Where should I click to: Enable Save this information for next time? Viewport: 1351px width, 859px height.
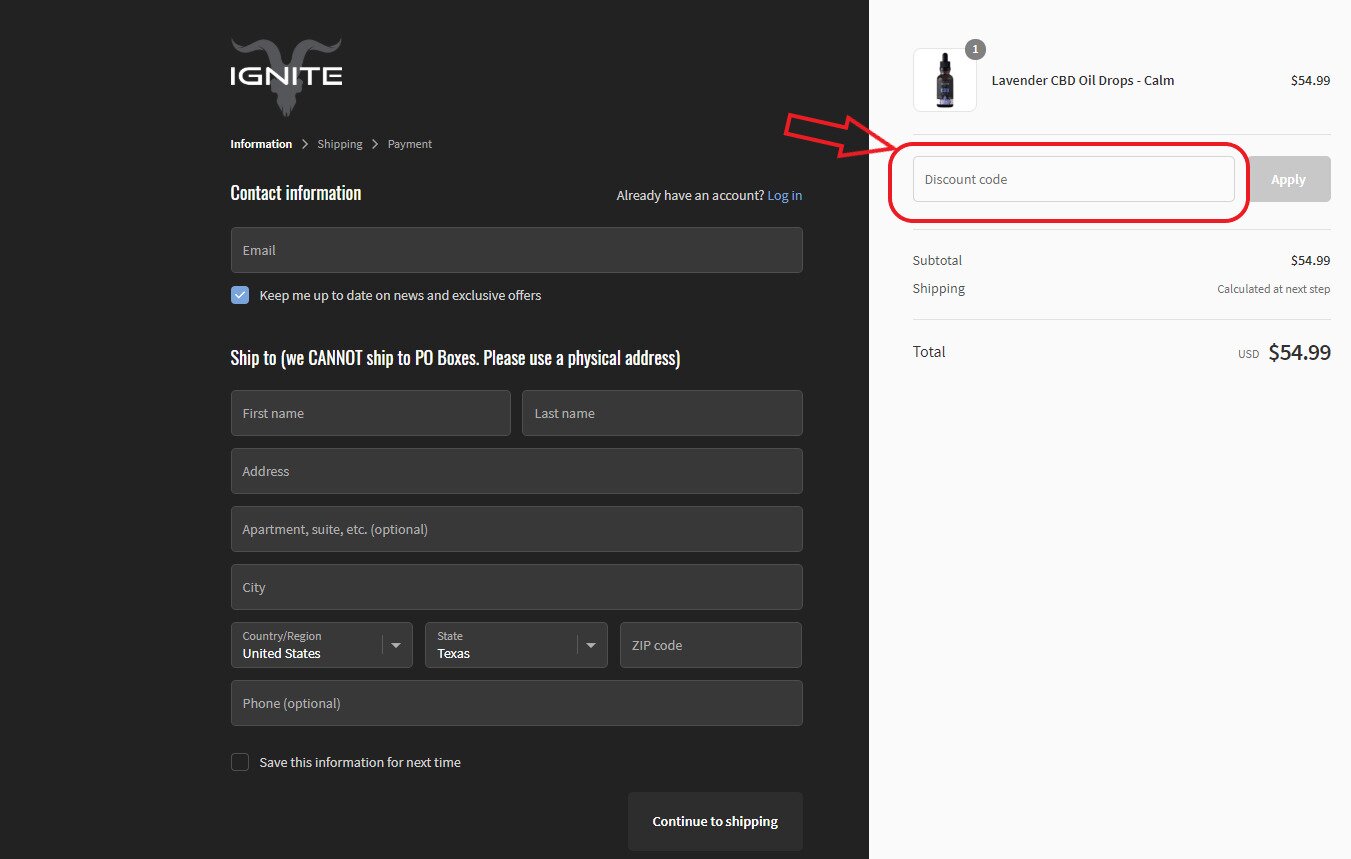tap(240, 762)
